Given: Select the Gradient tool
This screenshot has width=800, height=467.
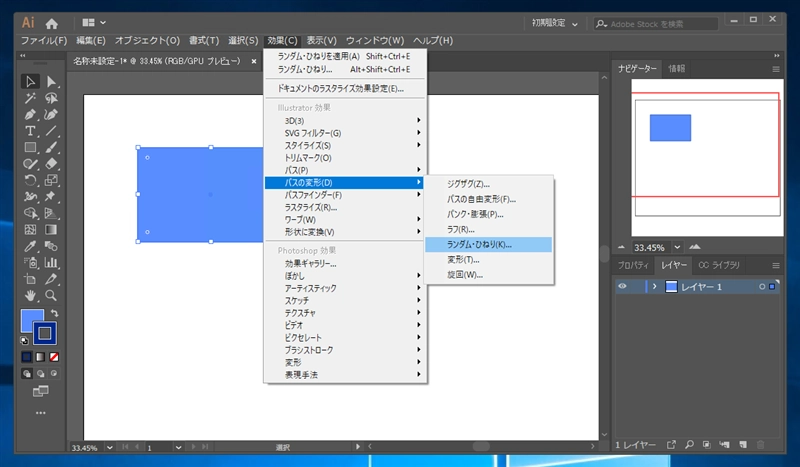Looking at the screenshot, I should click(x=51, y=230).
